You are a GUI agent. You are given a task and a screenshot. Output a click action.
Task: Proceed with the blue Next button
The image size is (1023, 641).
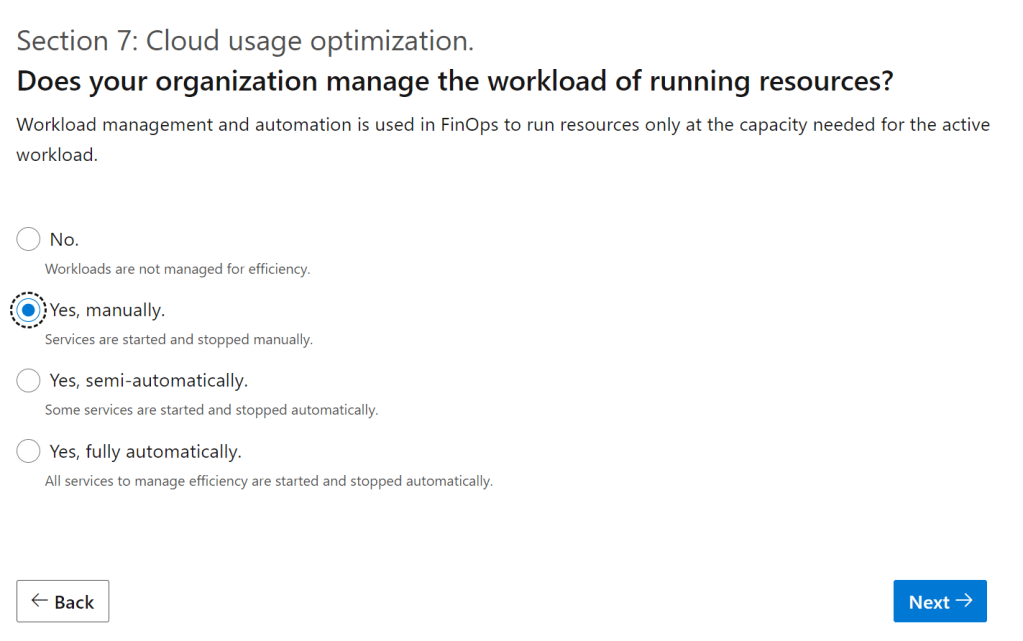(x=939, y=601)
